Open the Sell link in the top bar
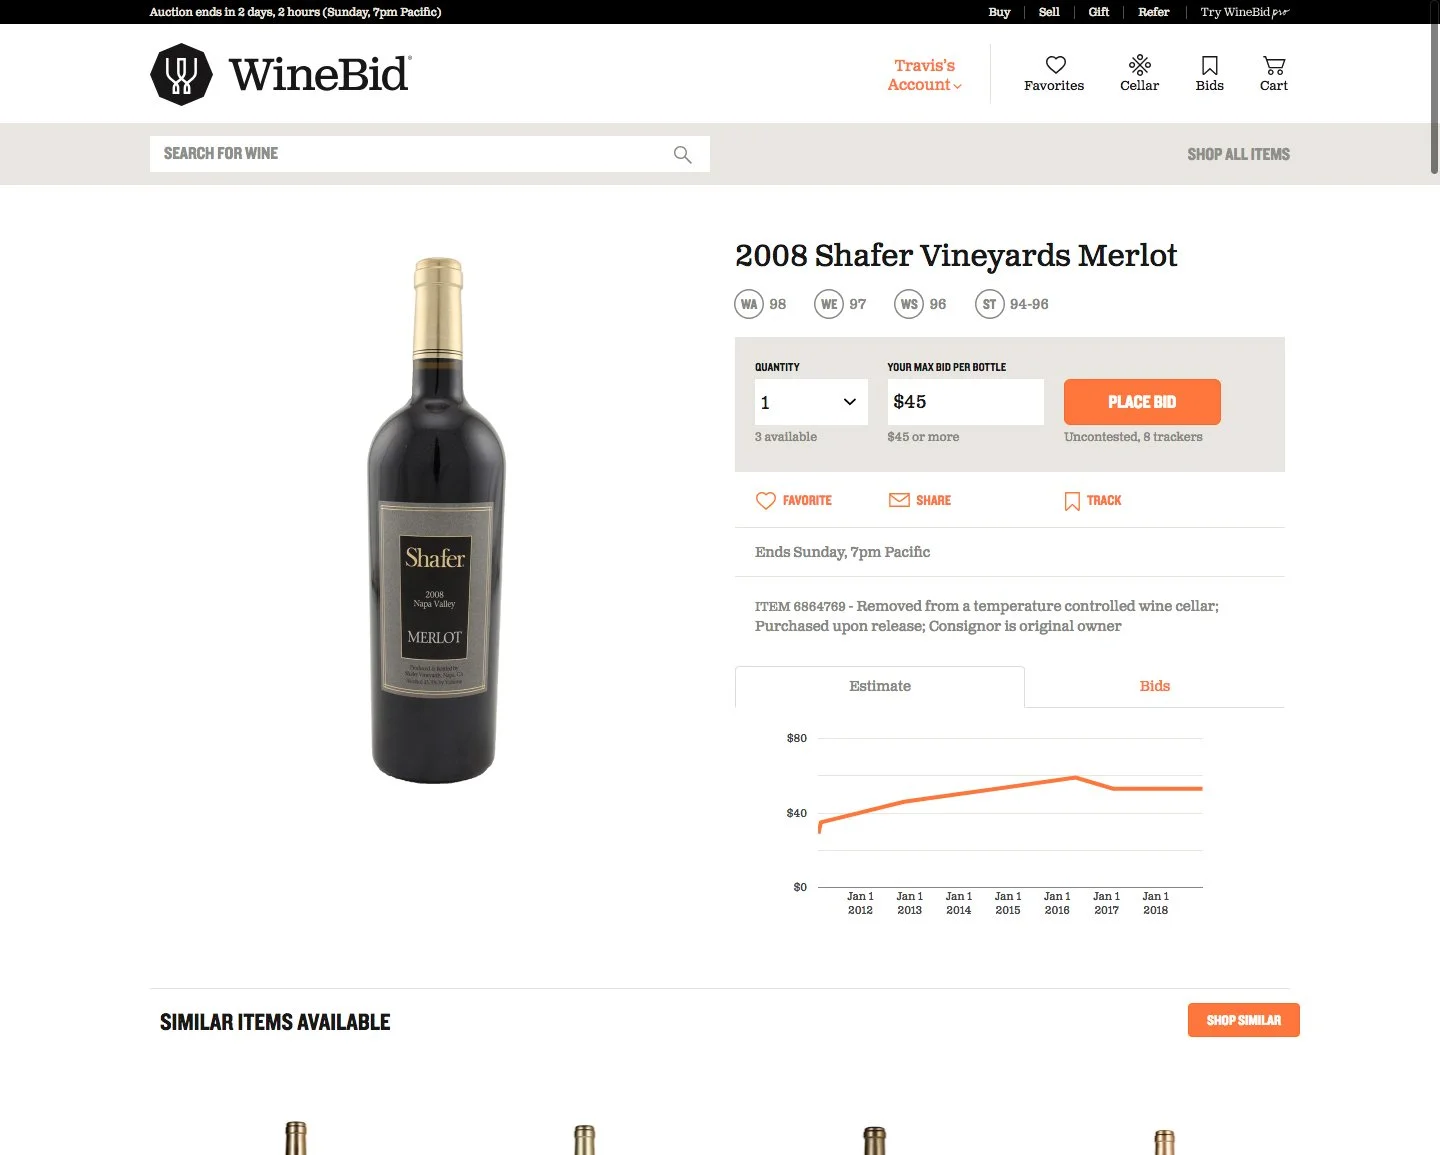Image resolution: width=1440 pixels, height=1155 pixels. click(x=1049, y=12)
